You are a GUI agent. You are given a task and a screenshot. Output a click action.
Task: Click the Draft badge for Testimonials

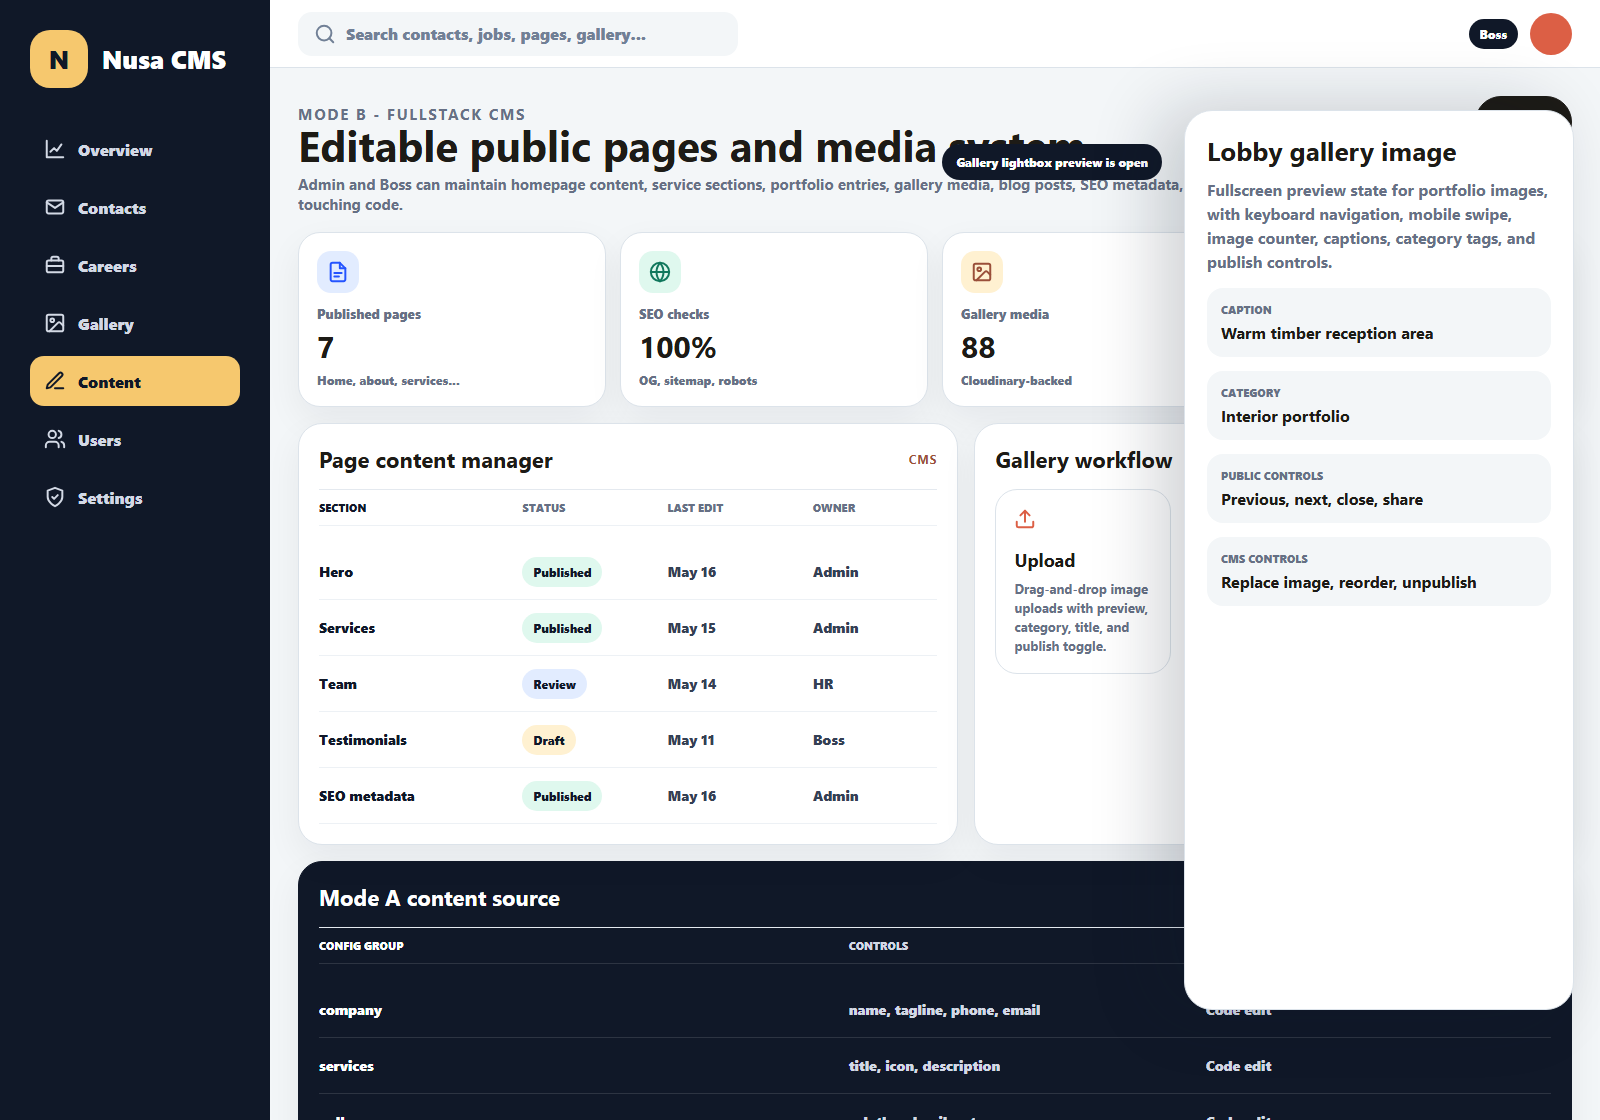coord(549,740)
